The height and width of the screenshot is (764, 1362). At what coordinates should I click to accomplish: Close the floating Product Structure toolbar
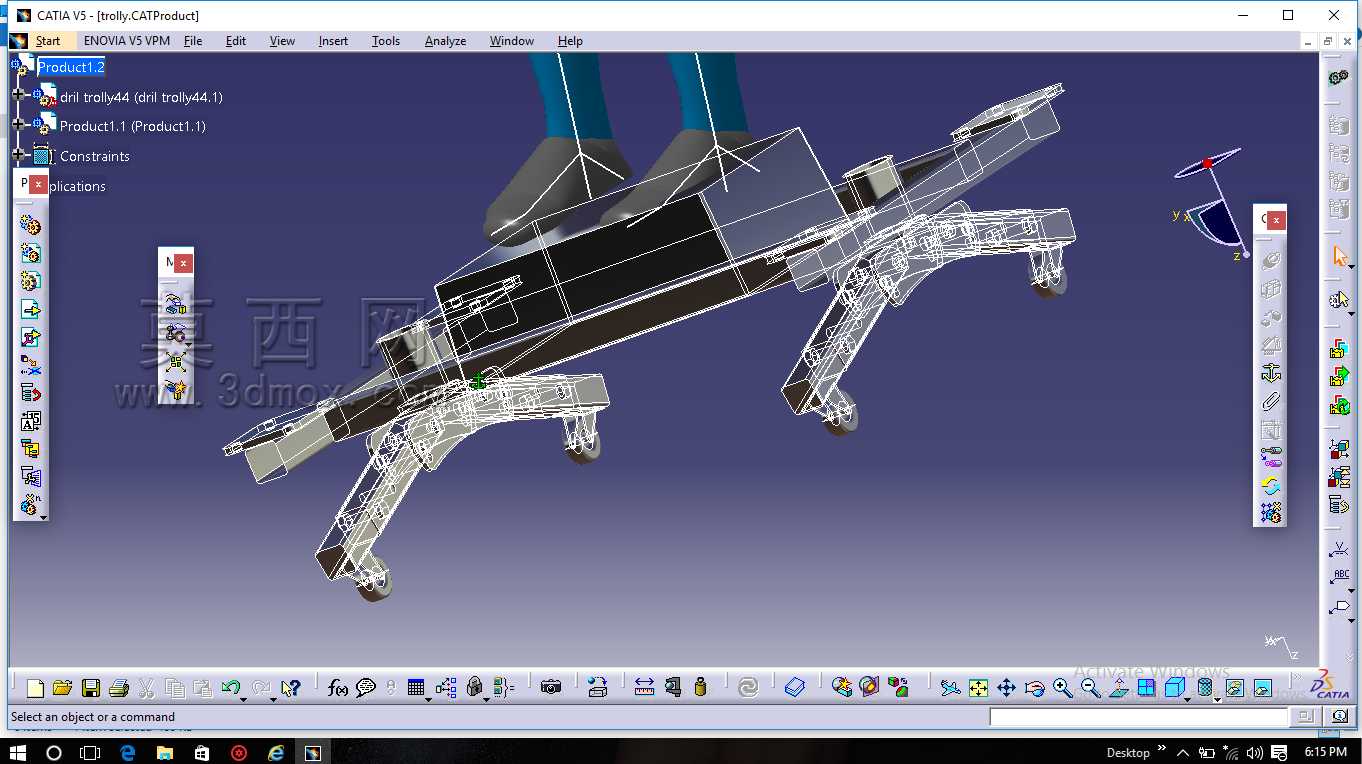point(38,184)
